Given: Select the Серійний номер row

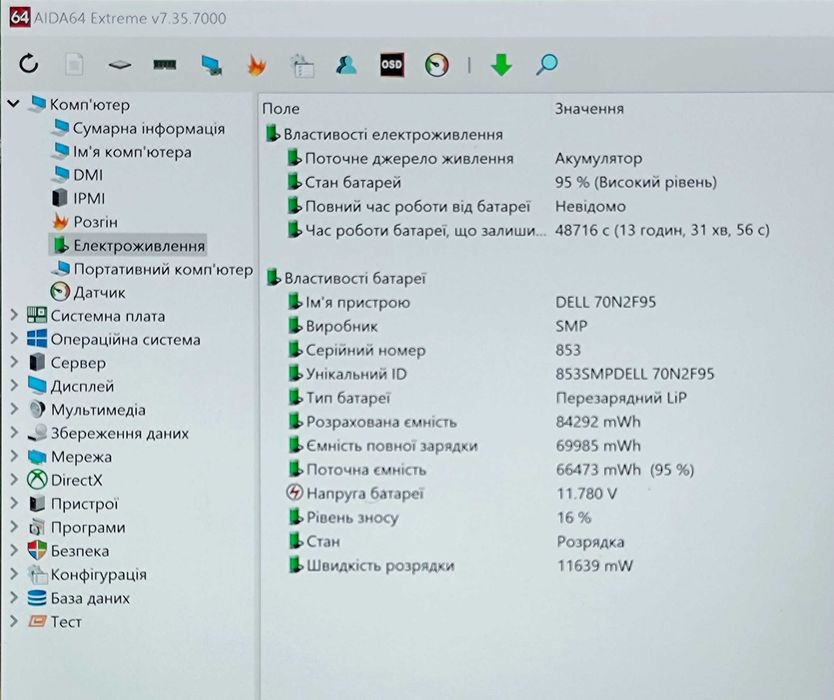Looking at the screenshot, I should (356, 350).
